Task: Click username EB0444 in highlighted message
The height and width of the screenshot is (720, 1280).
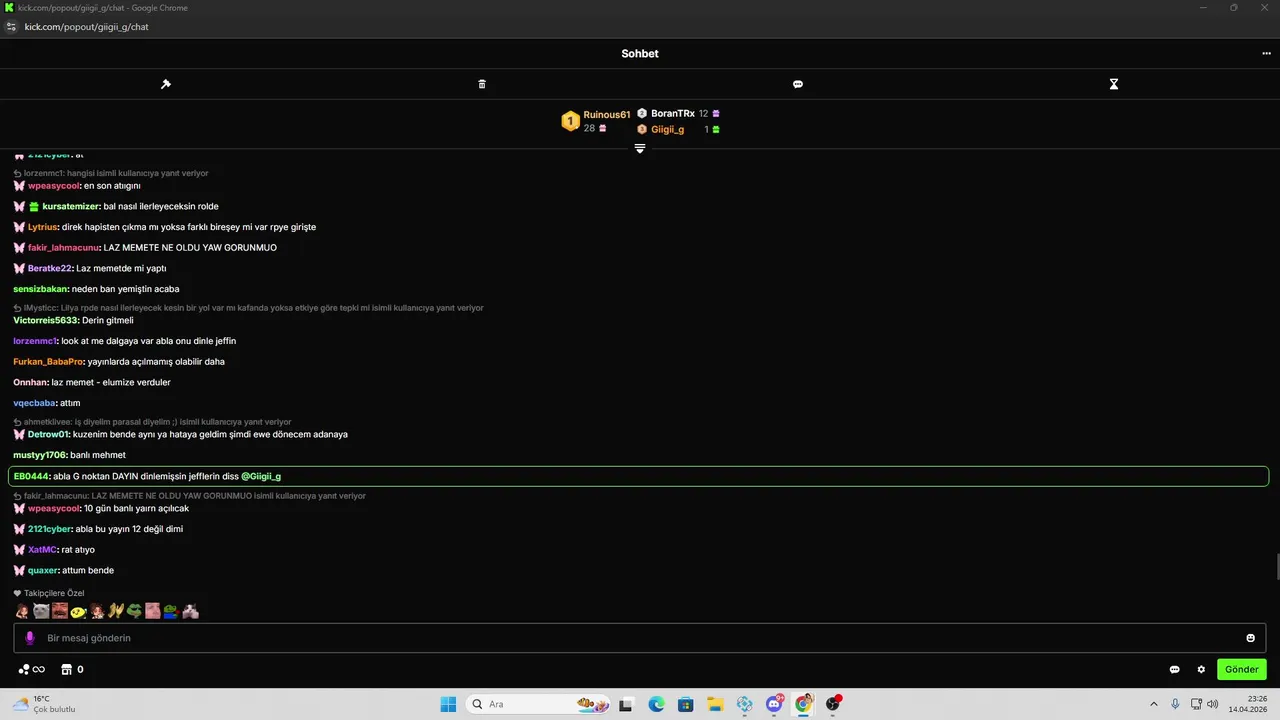Action: click(31, 476)
